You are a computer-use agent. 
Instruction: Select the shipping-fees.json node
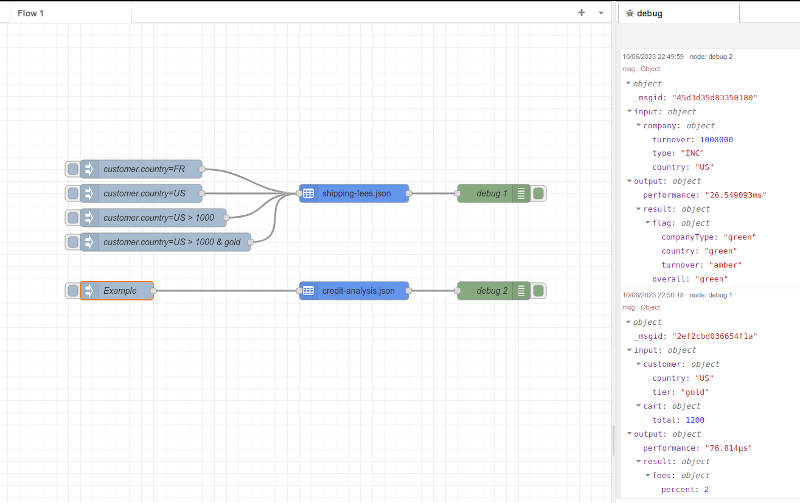354,193
